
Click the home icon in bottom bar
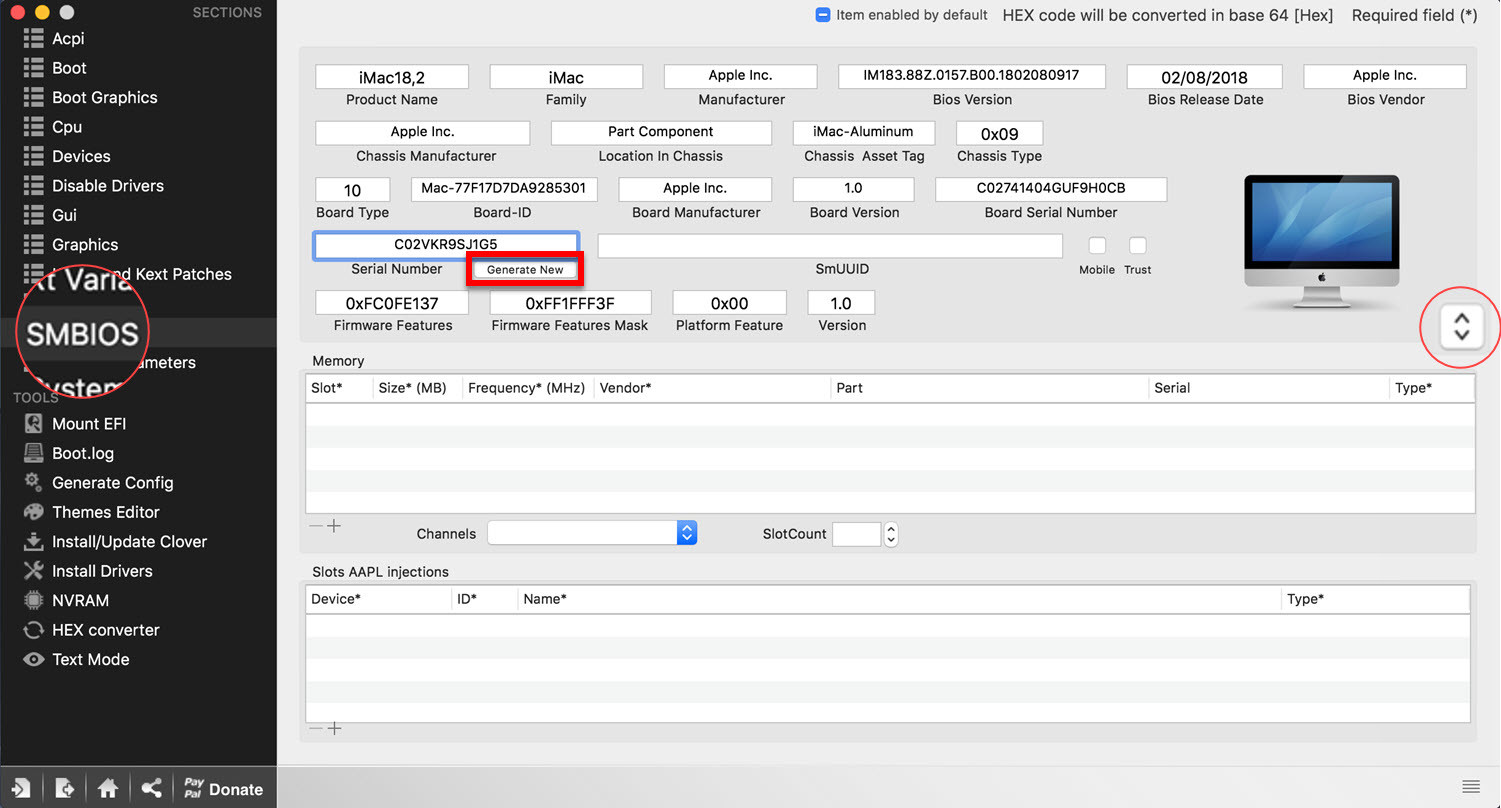[x=108, y=789]
